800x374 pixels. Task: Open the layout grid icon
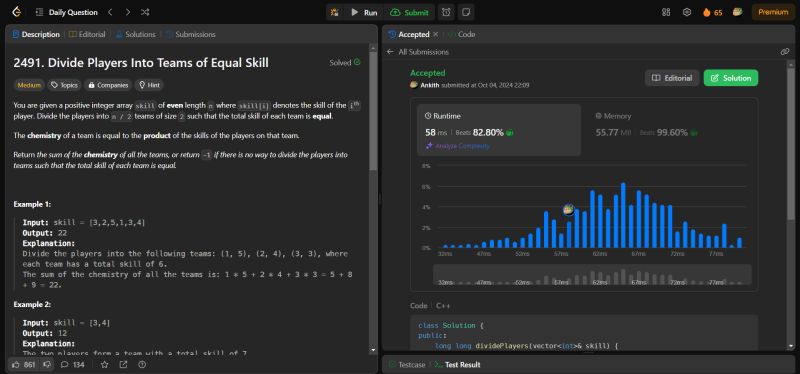666,12
